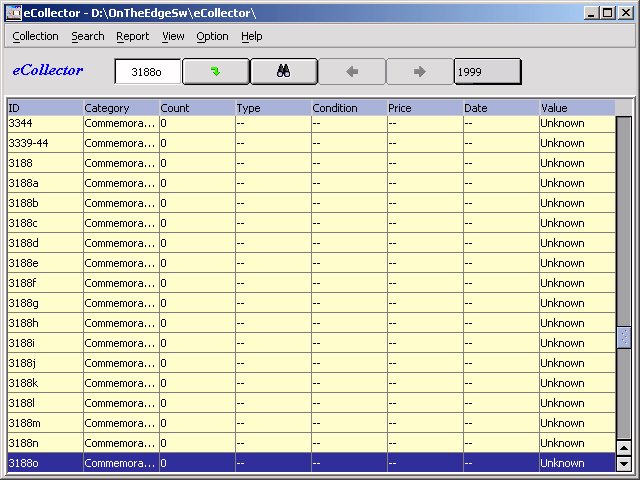Image resolution: width=640 pixels, height=480 pixels.
Task: Sort by the Category column header
Action: pos(120,107)
